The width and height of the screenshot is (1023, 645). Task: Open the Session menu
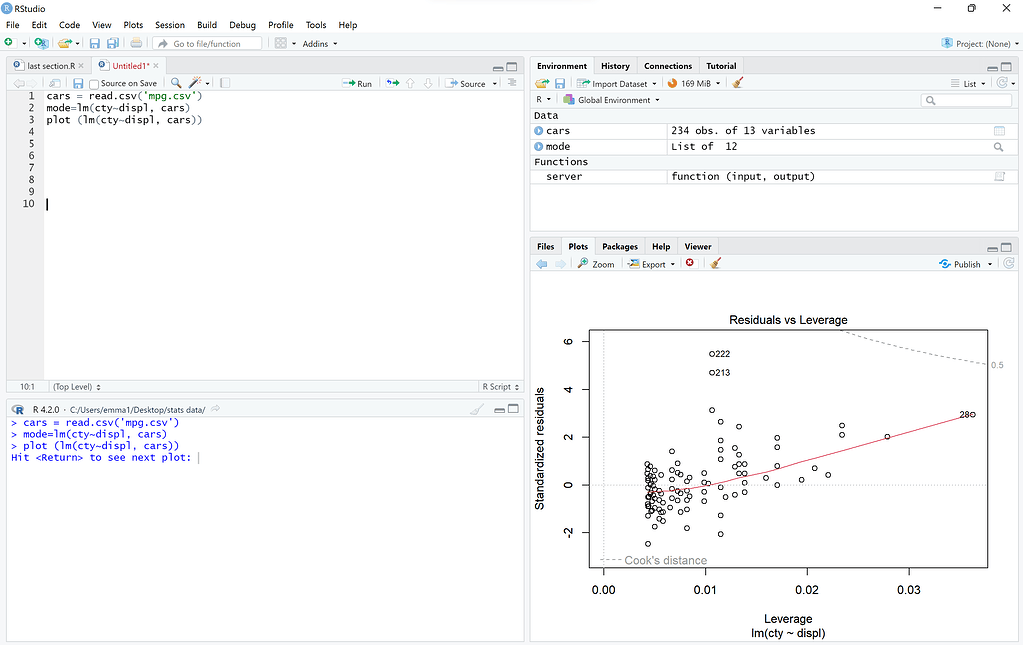(170, 25)
